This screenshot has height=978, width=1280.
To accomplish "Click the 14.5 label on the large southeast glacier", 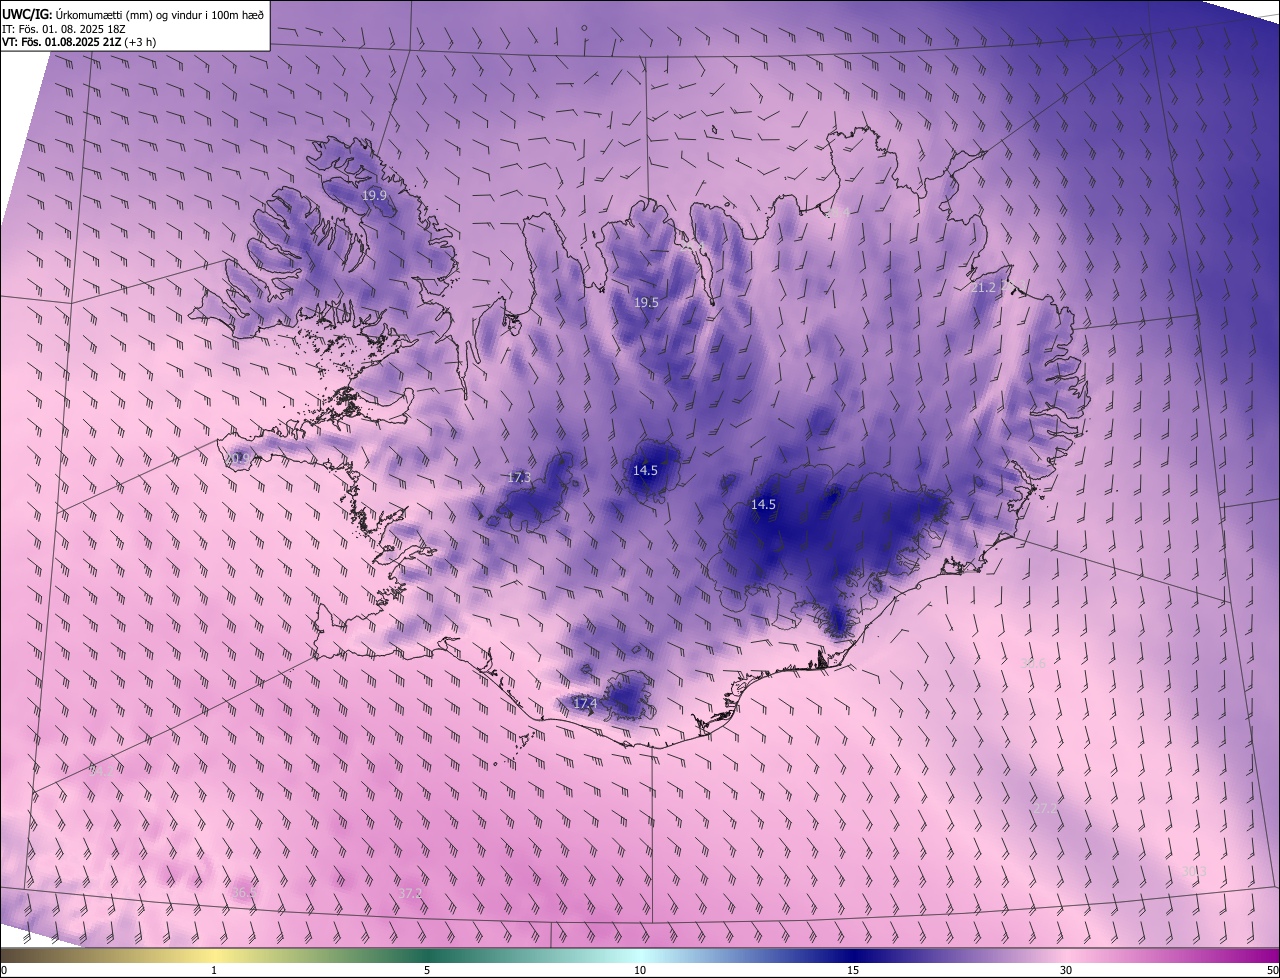I will 763,505.
